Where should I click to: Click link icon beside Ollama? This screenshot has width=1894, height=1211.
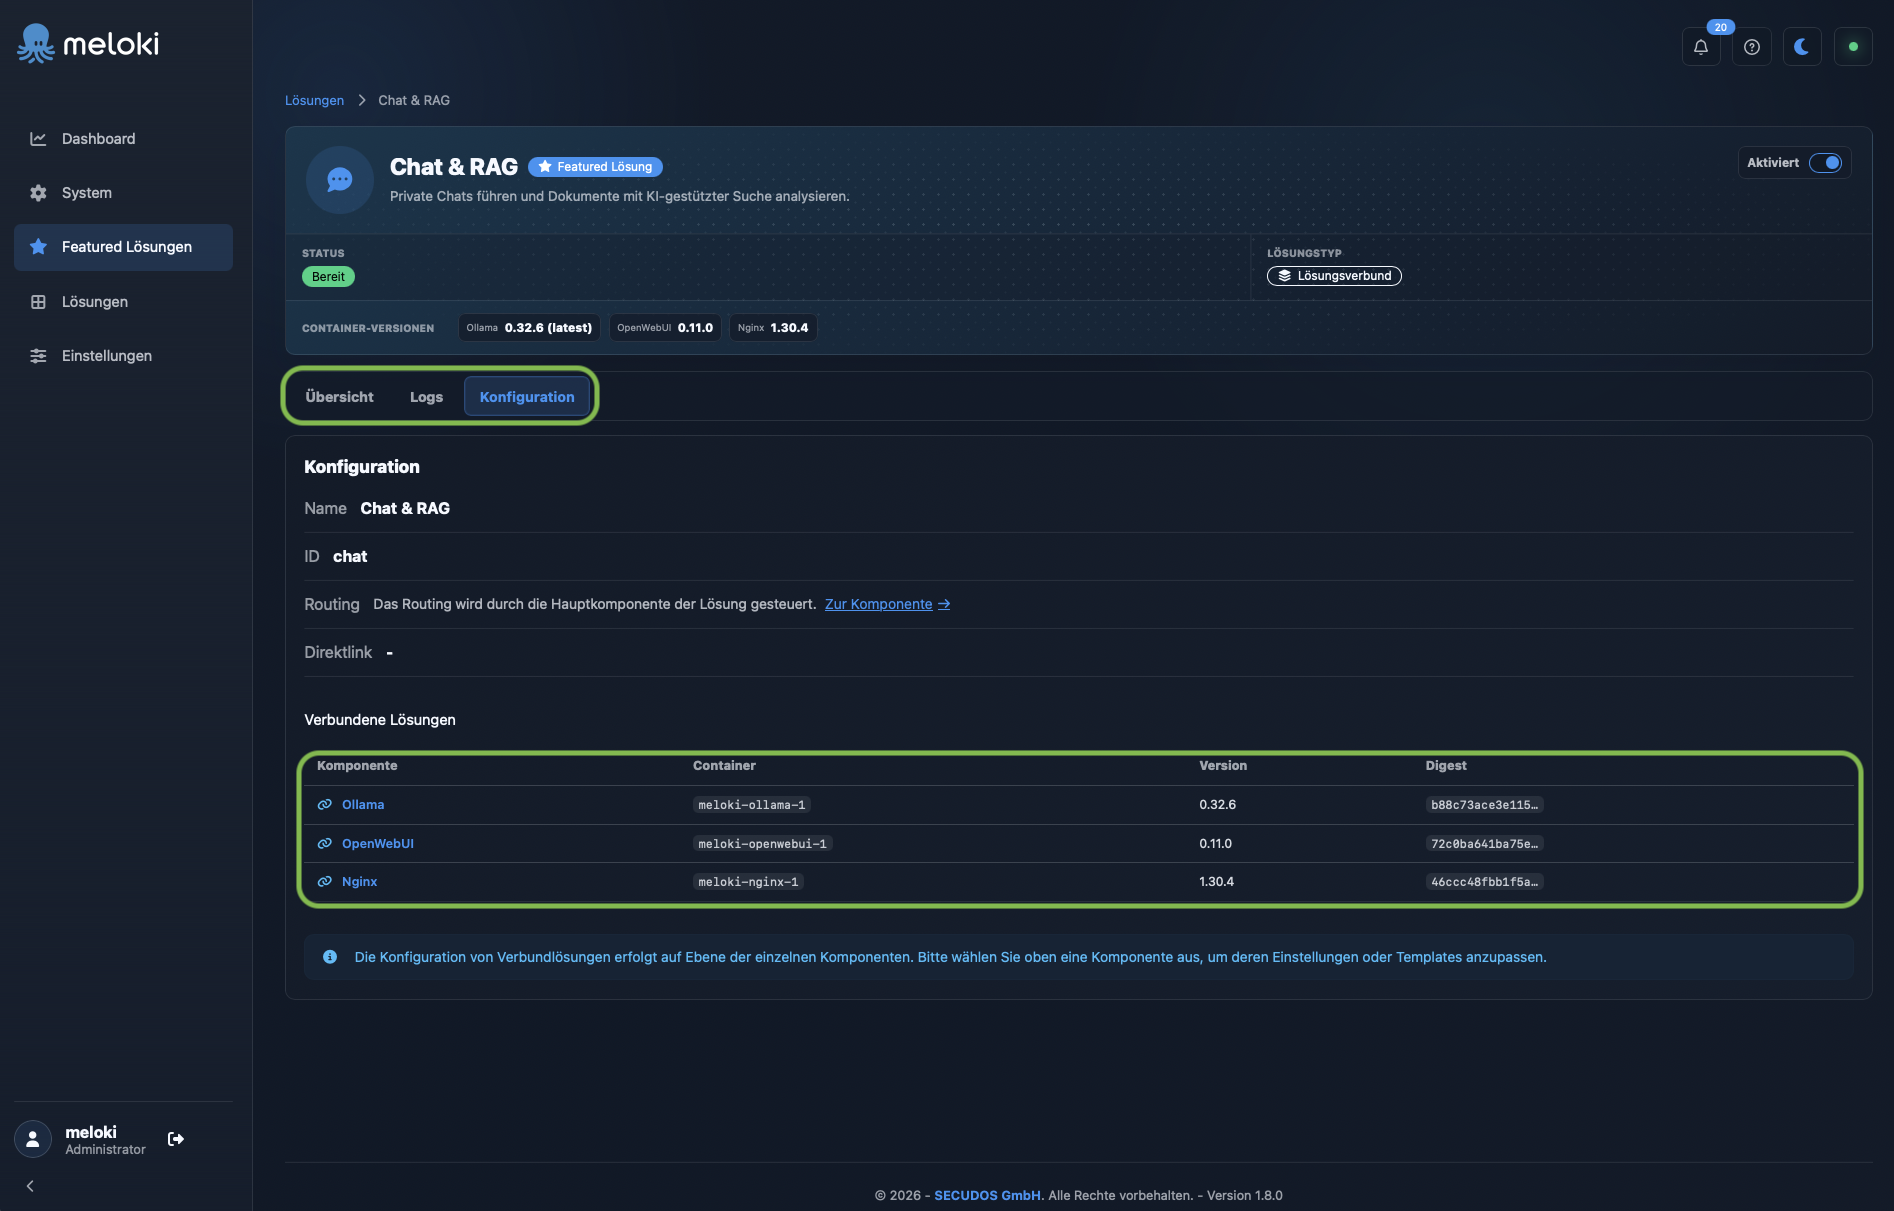click(x=325, y=805)
